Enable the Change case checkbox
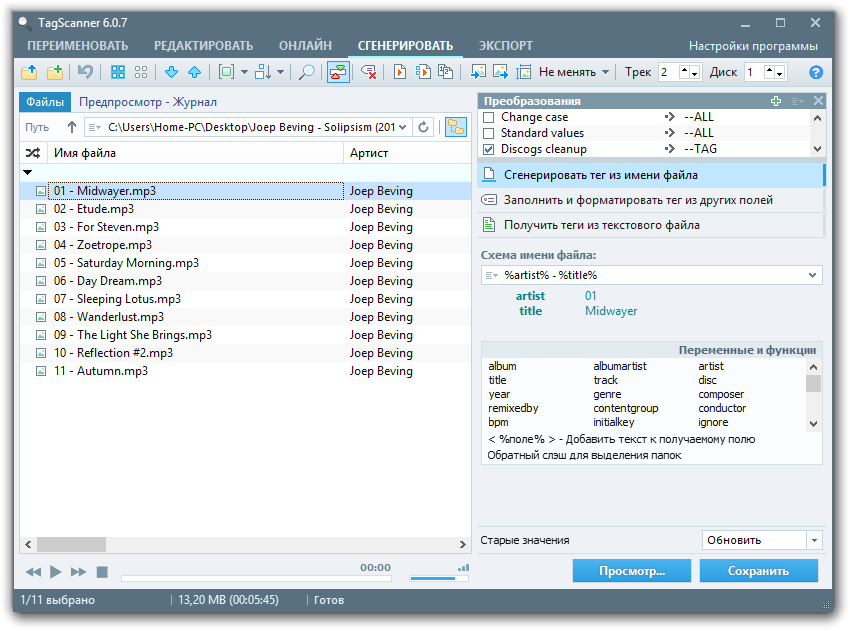 (x=489, y=117)
